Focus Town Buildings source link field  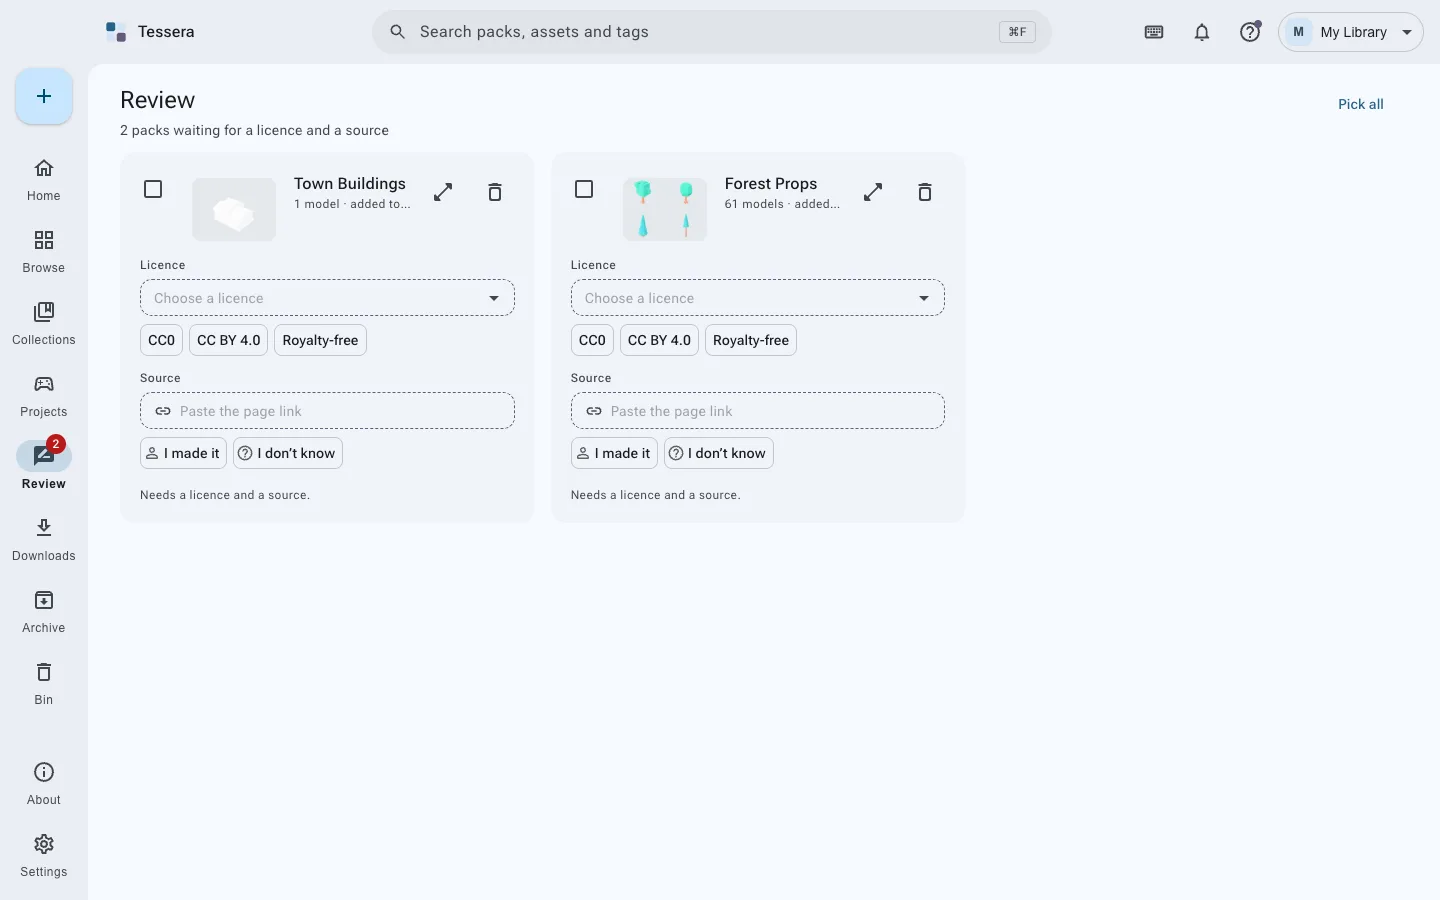327,411
